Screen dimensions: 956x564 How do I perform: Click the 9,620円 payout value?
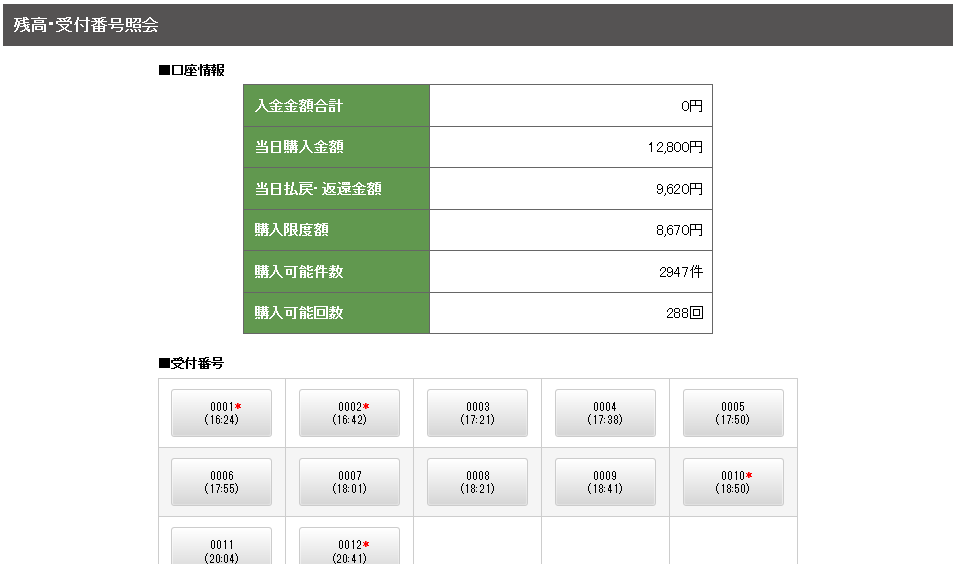coord(680,189)
